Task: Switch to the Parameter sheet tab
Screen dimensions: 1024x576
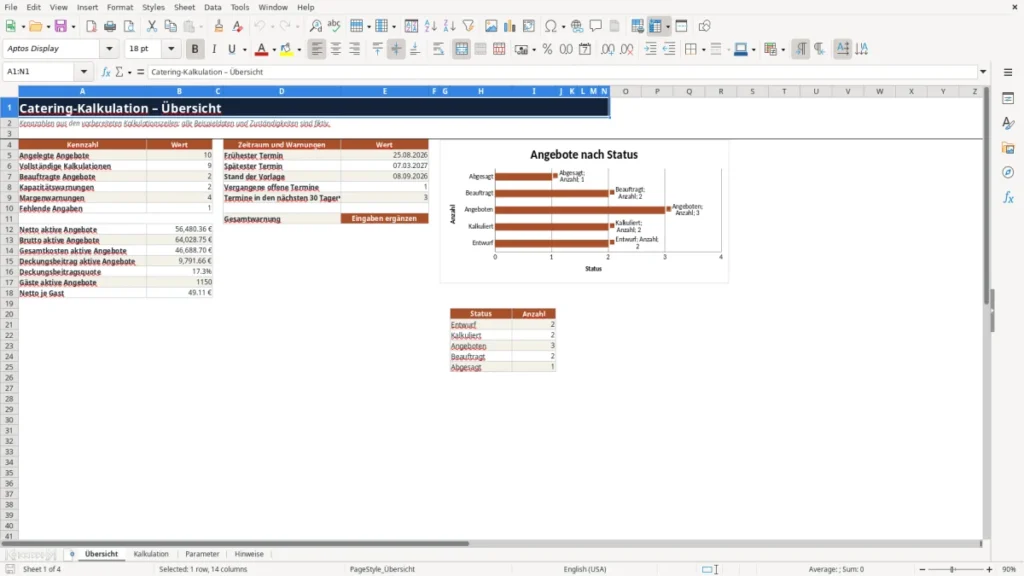Action: (x=202, y=554)
